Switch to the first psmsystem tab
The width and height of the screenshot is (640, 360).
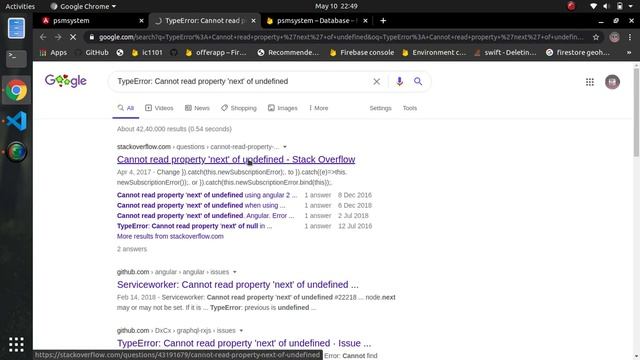(93, 21)
